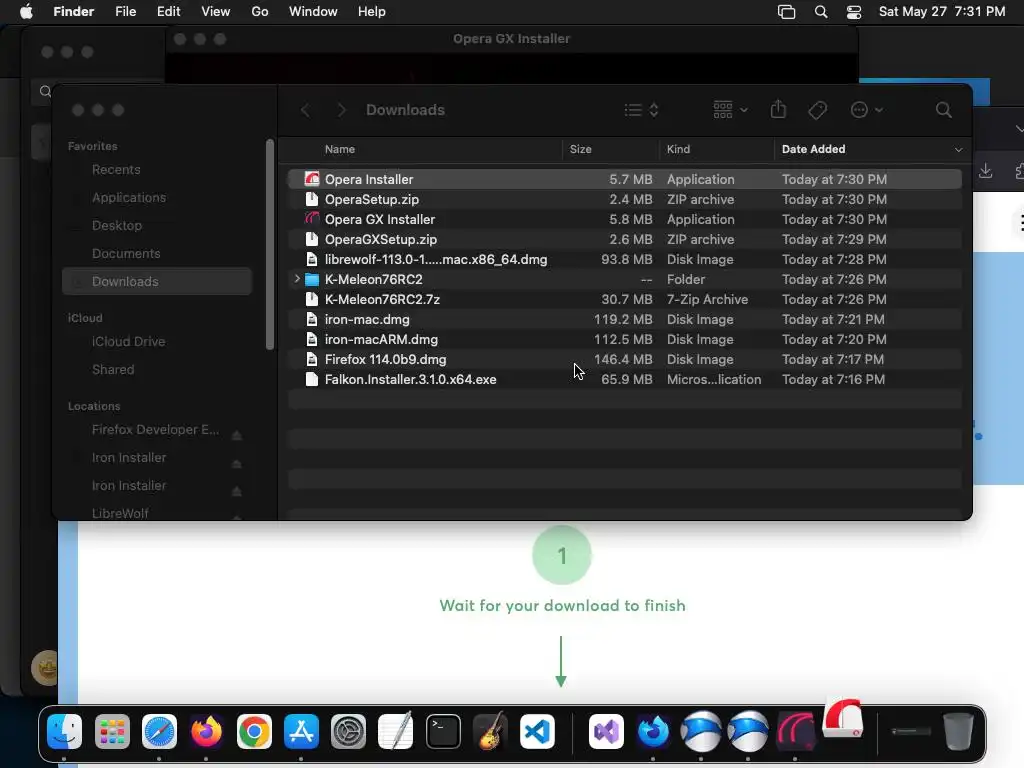Select OperaGXSetup.zip file
The image size is (1024, 768).
[x=624, y=239]
